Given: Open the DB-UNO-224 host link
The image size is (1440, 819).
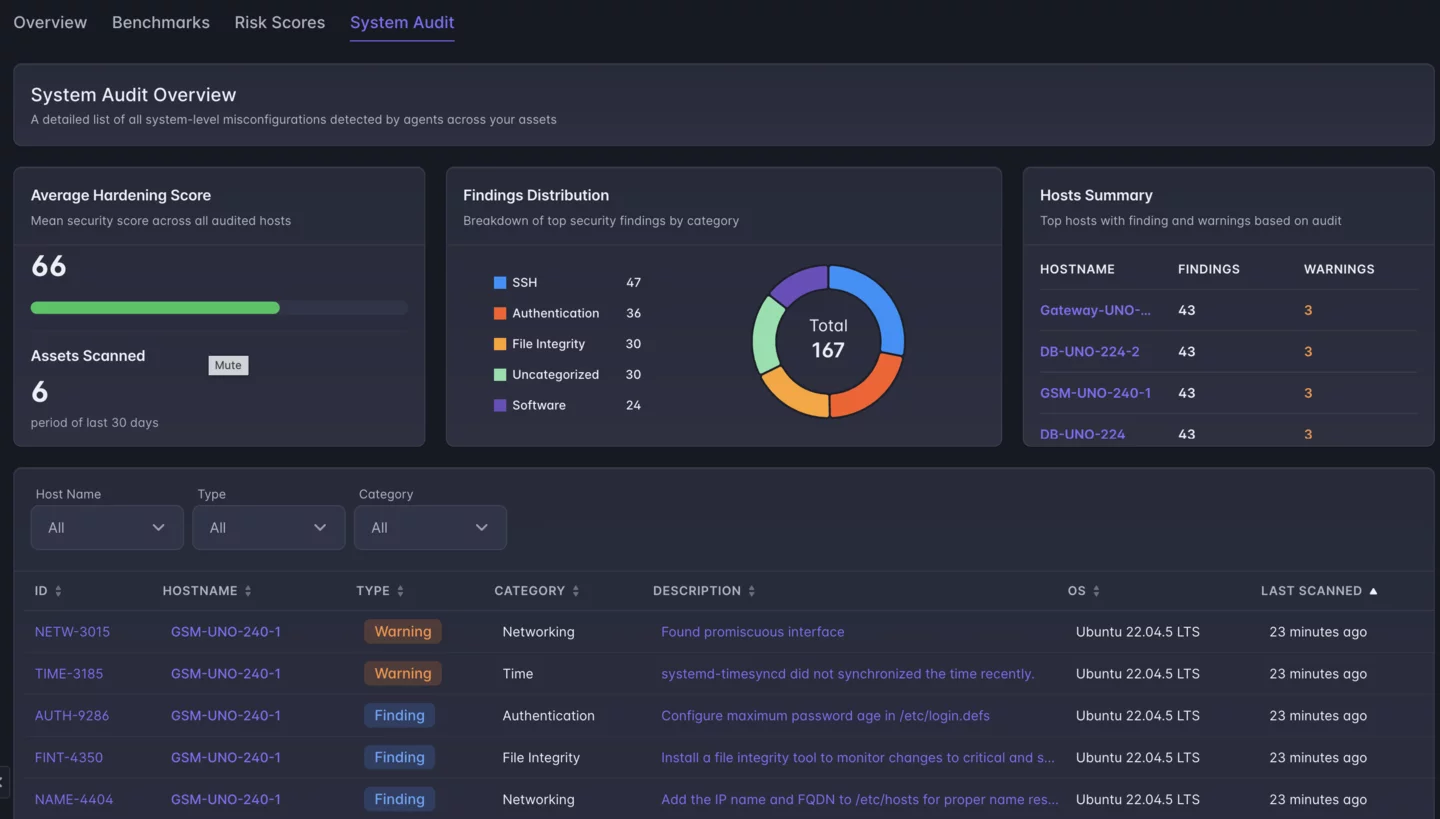Looking at the screenshot, I should coord(1082,434).
